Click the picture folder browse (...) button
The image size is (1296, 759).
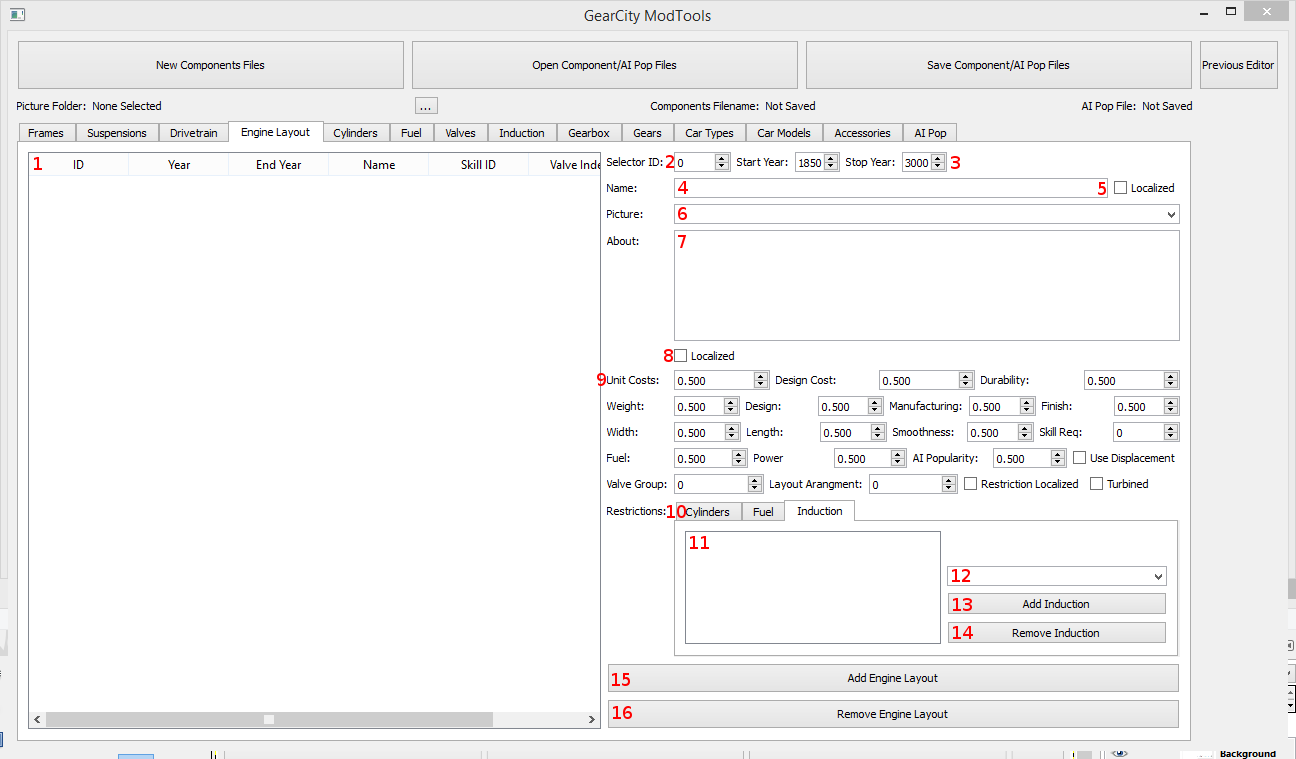click(426, 106)
